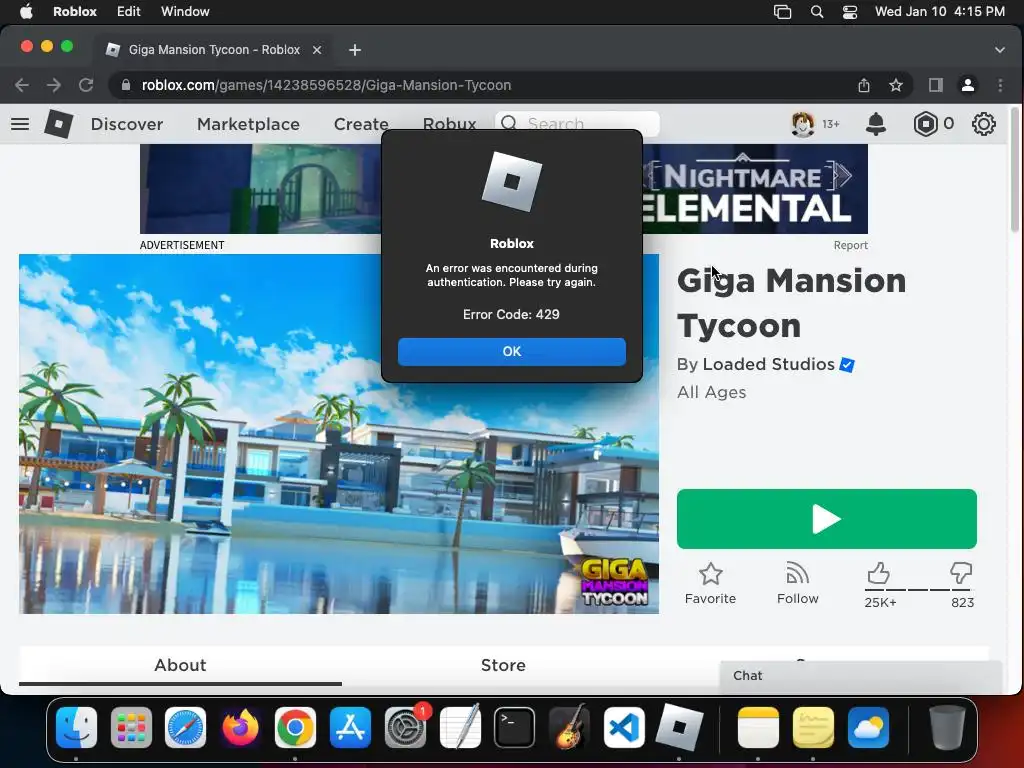Share this page using the share icon
Image resolution: width=1024 pixels, height=768 pixels.
(x=863, y=85)
